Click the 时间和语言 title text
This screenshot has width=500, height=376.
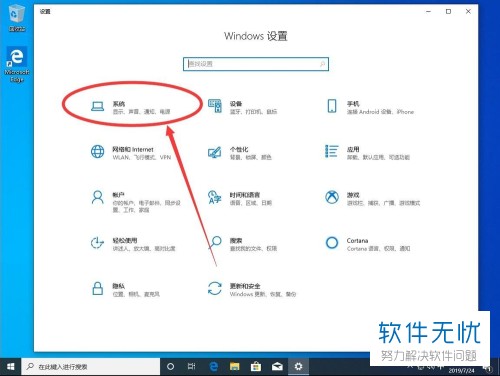[245, 195]
